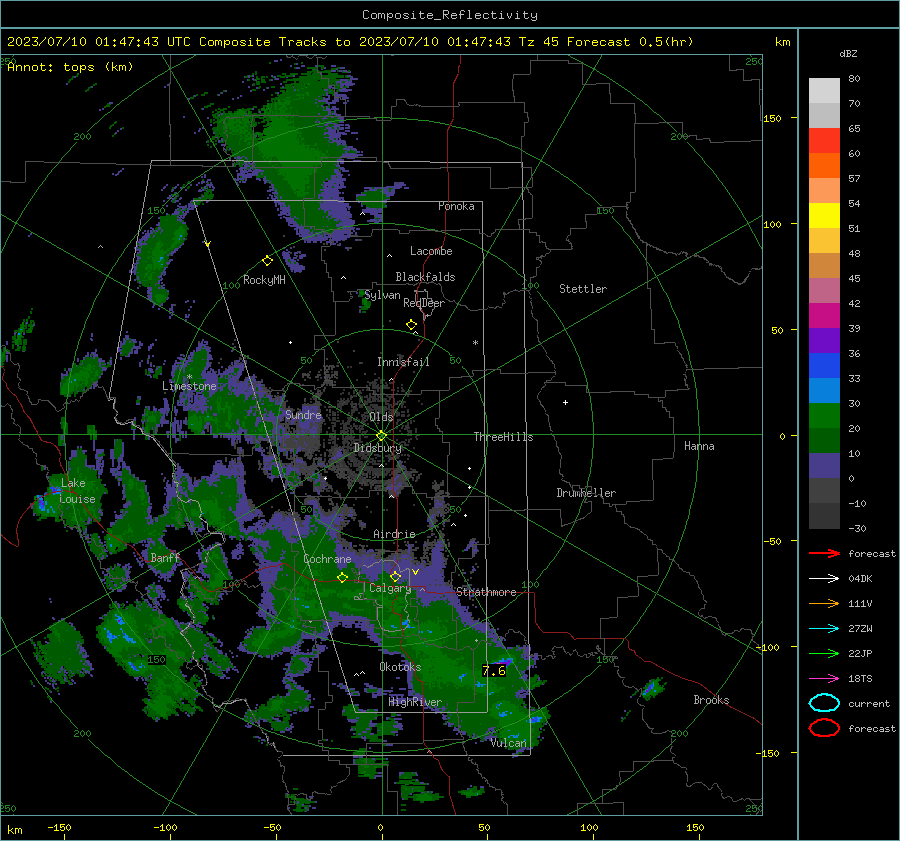Screen dimensions: 900x841
Task: Click the Composite_Reflectivity title
Action: pyautogui.click(x=450, y=15)
